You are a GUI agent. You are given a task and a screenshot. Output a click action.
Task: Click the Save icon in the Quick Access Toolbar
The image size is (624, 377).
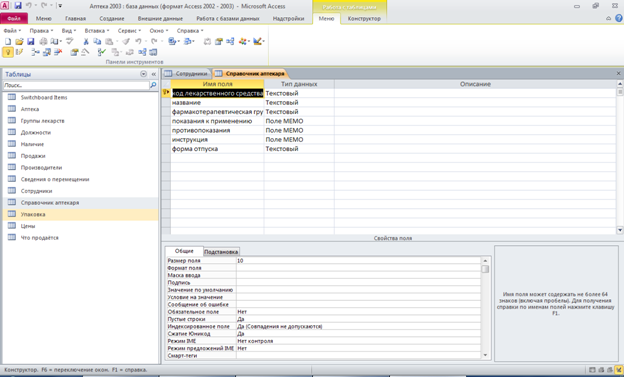point(18,6)
